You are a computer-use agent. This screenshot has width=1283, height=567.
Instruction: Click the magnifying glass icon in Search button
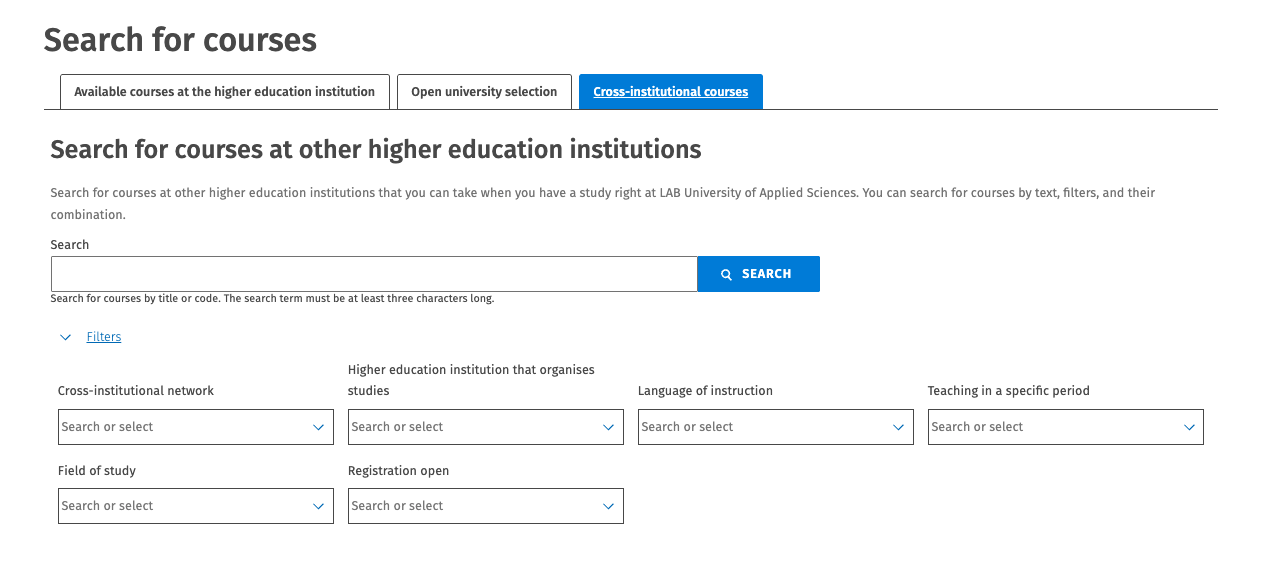(727, 274)
